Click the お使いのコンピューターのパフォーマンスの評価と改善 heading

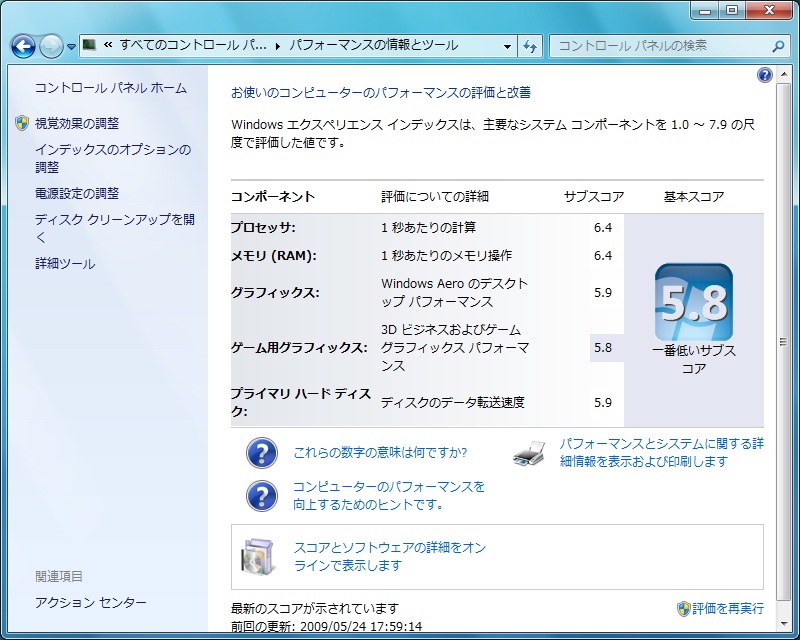click(381, 92)
